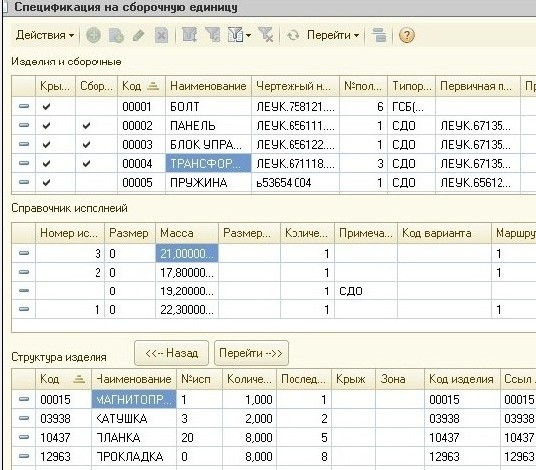Click row marker icon of БОЛТ row

24,106
